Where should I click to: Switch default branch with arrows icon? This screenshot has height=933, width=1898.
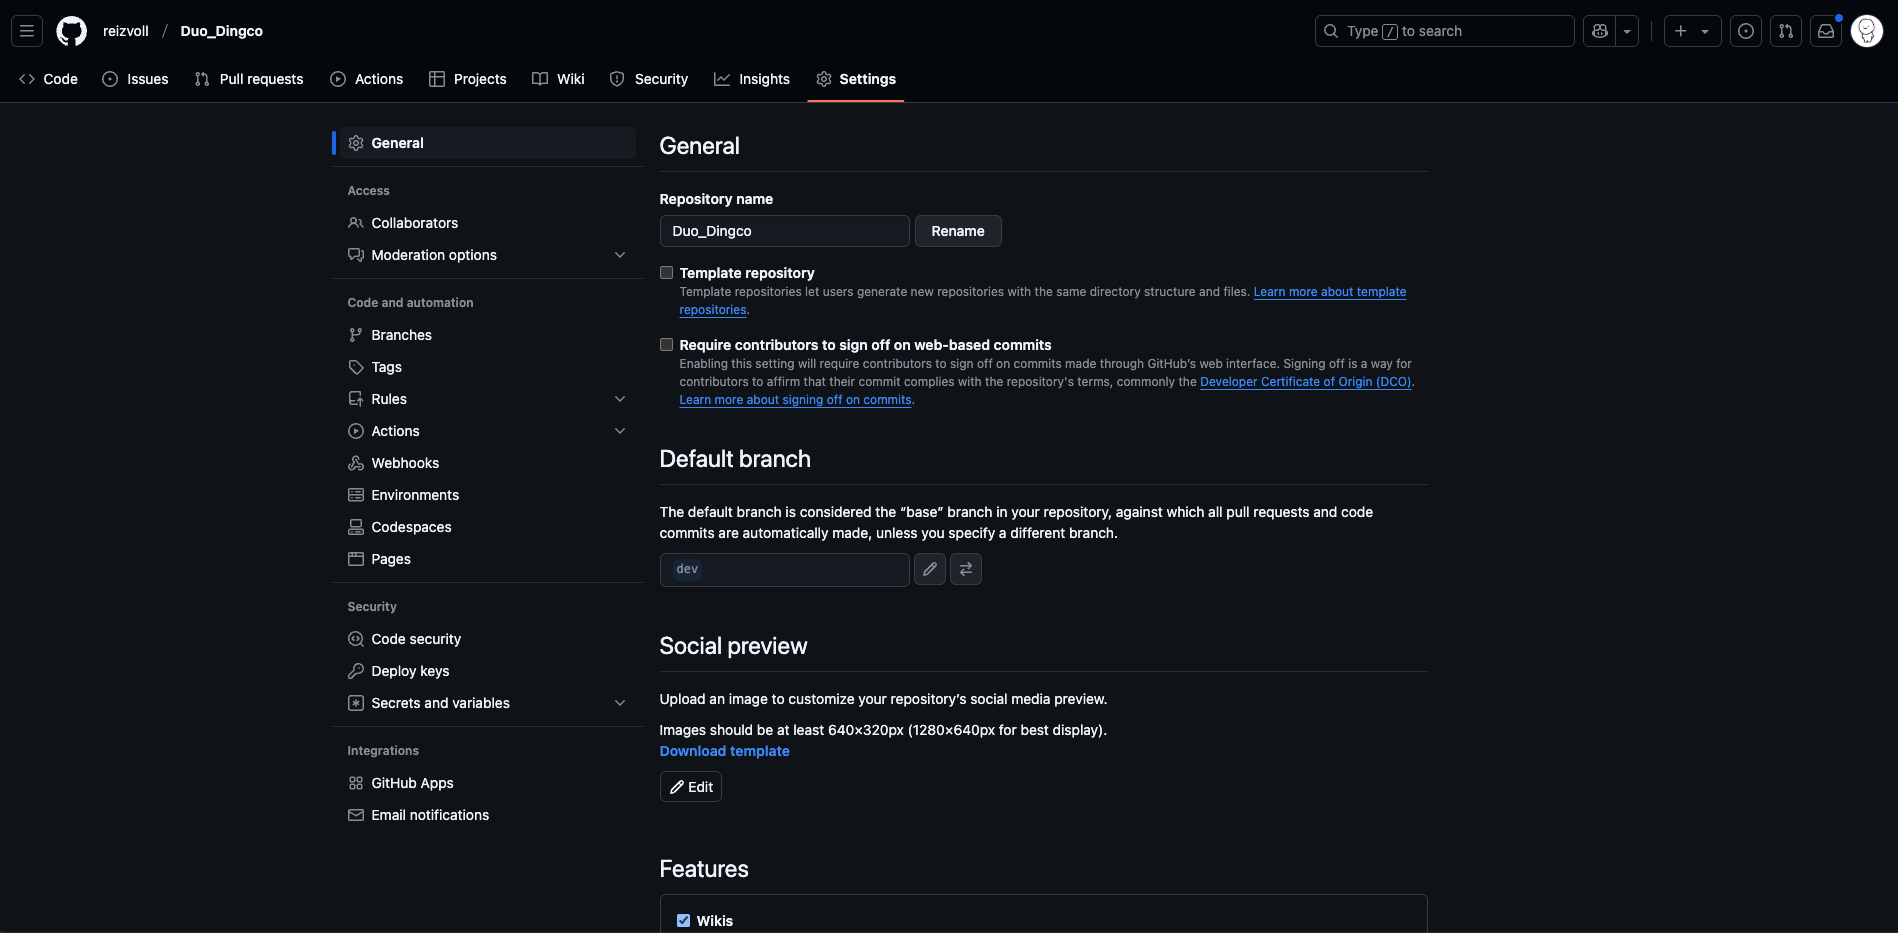click(966, 569)
